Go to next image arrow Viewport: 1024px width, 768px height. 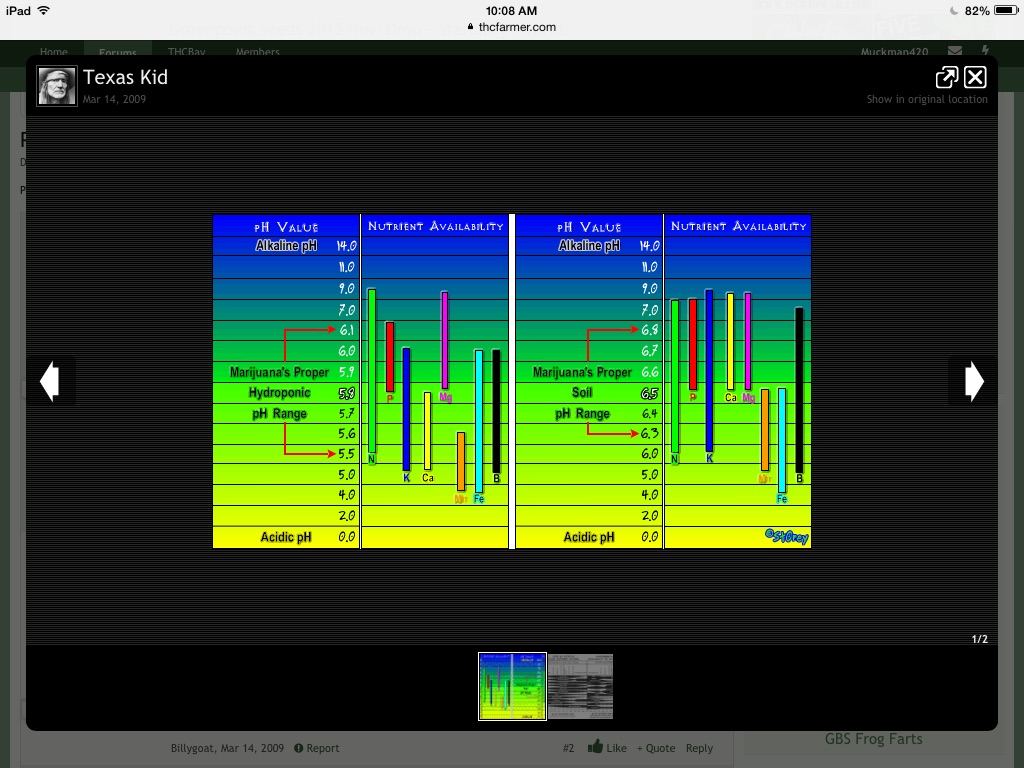pos(974,381)
